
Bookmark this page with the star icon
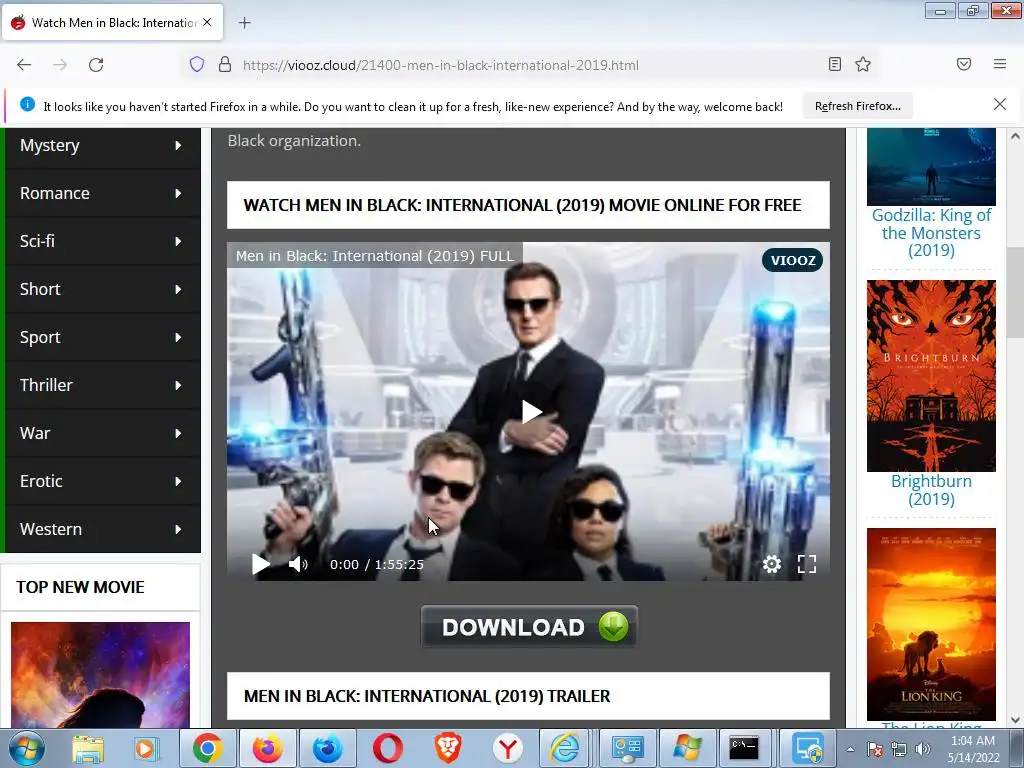point(863,64)
